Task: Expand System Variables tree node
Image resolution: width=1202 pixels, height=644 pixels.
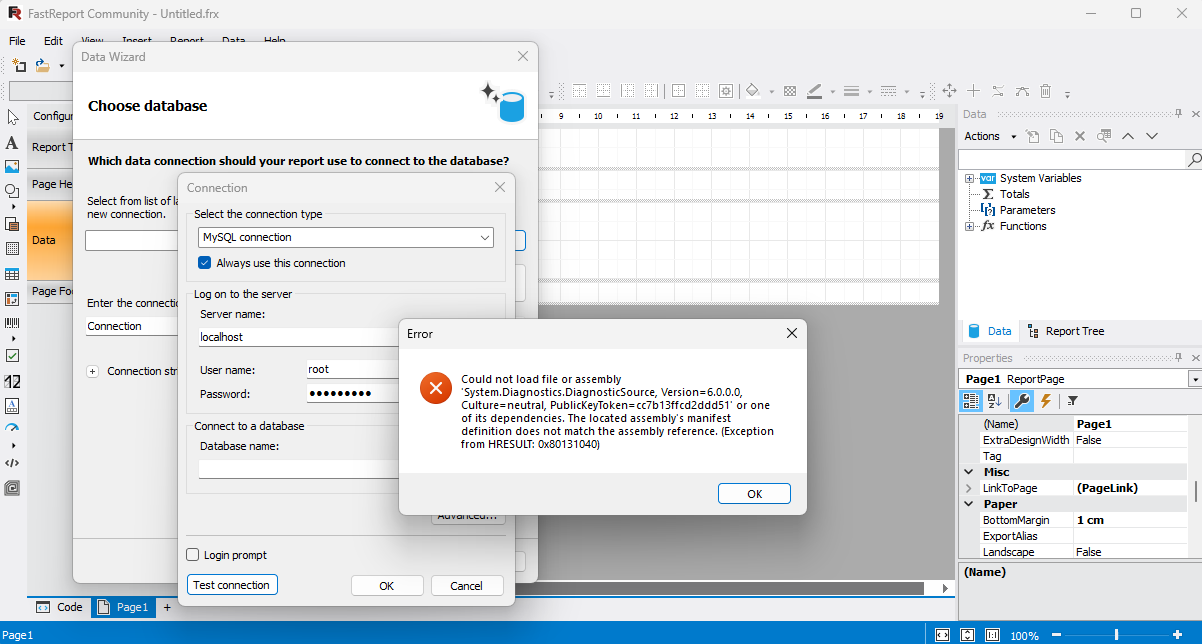Action: coord(969,178)
